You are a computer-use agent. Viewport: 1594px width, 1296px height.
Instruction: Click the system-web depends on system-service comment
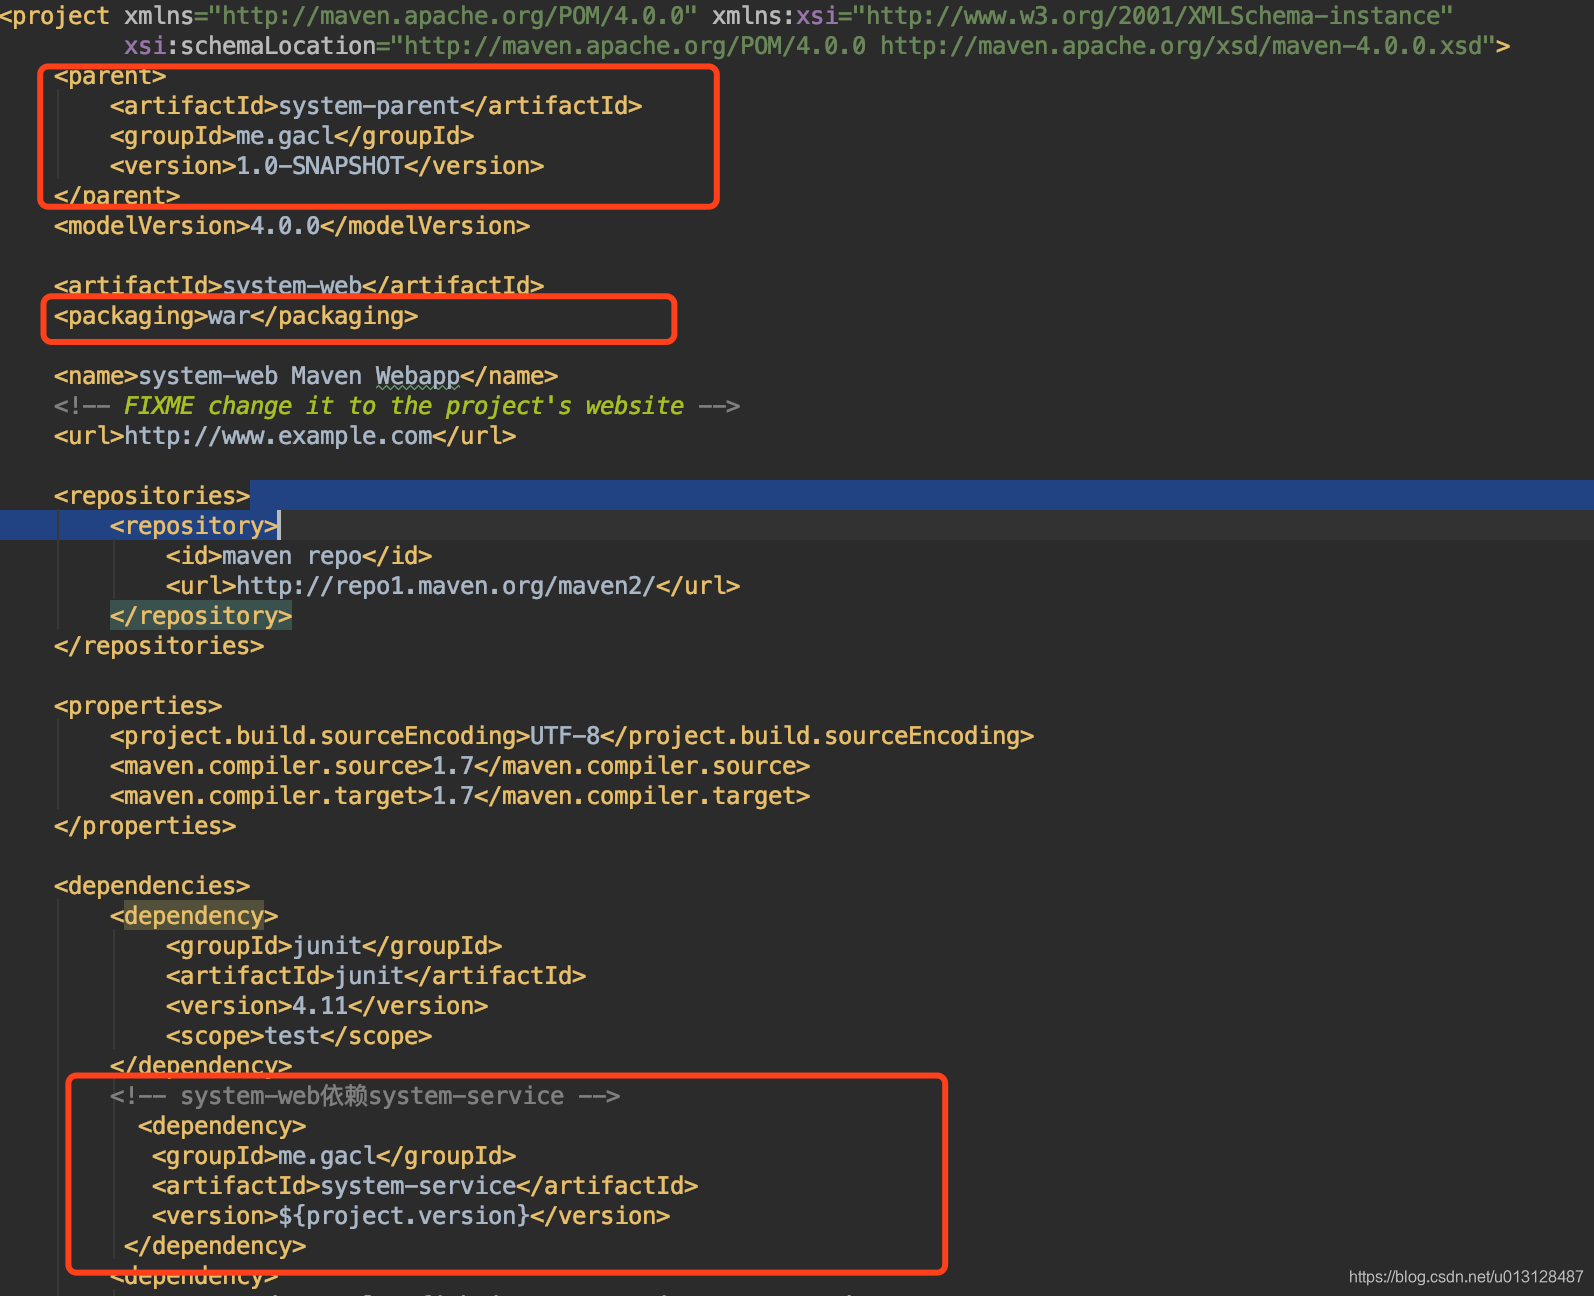[x=365, y=1096]
